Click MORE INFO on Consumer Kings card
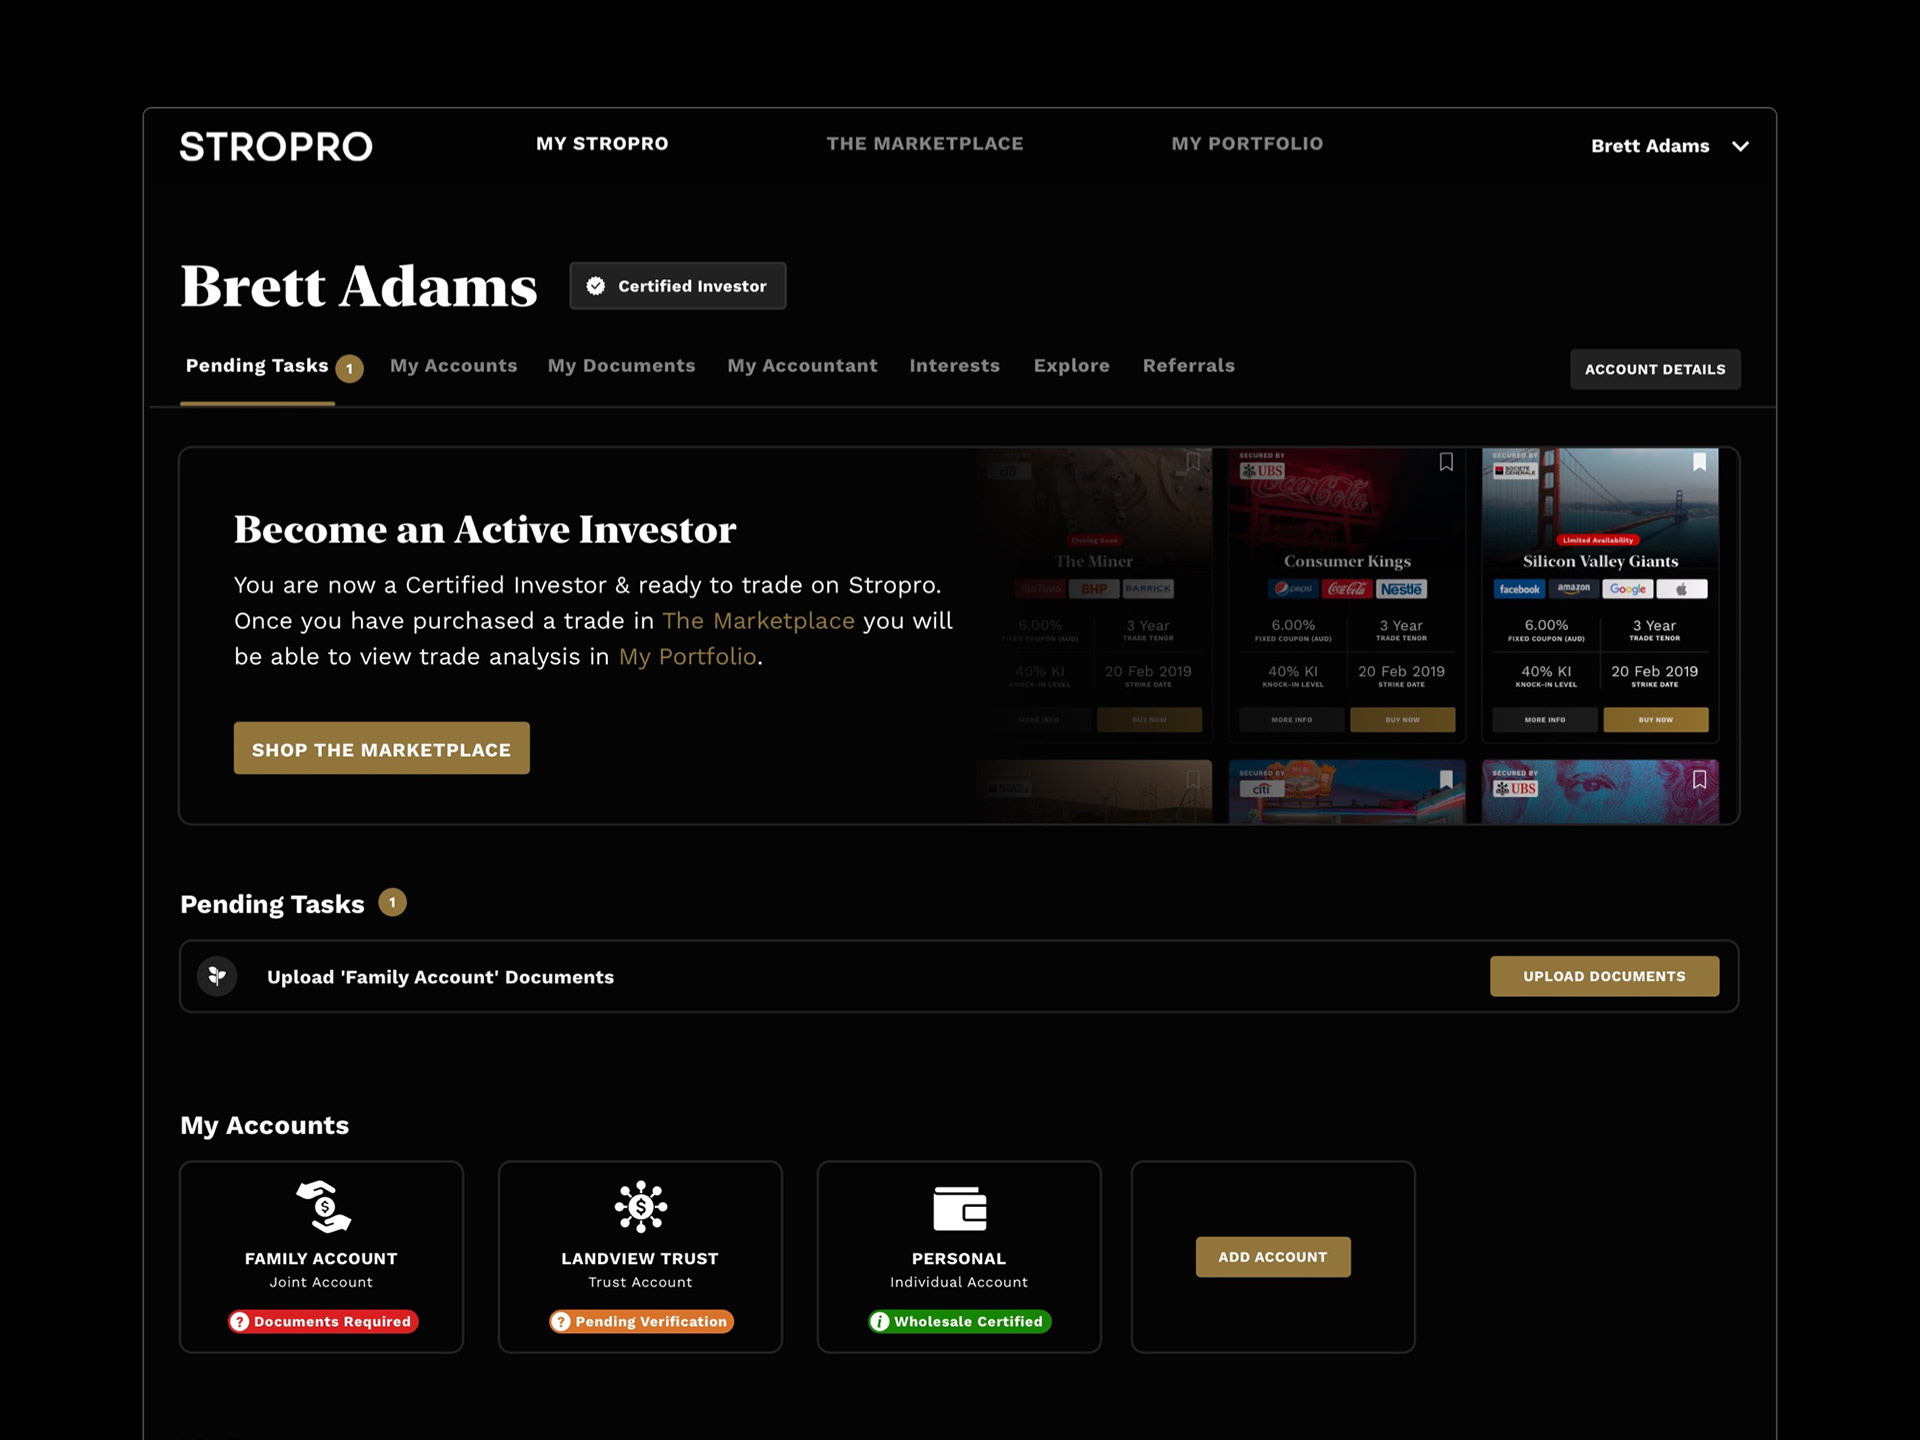Screen dimensions: 1920x1440 [1291, 720]
